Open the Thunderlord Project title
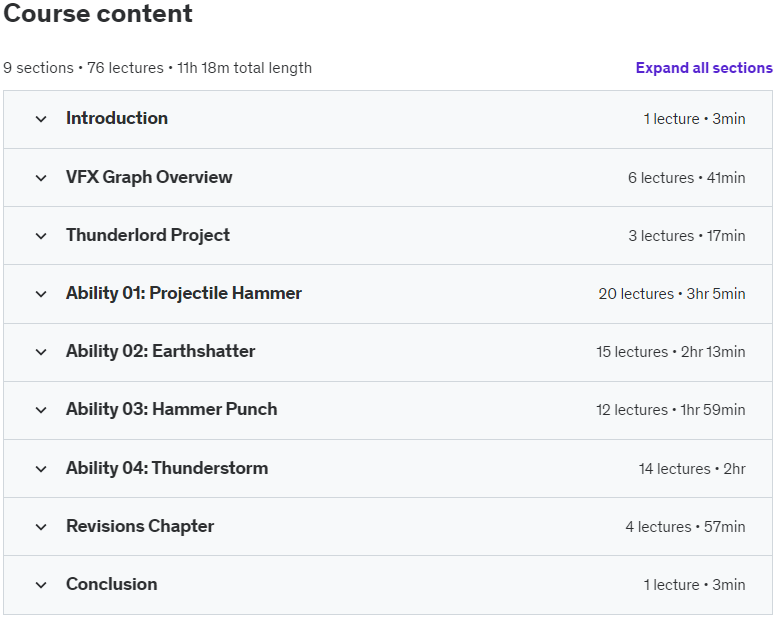Viewport: 776px width, 618px height. (148, 235)
